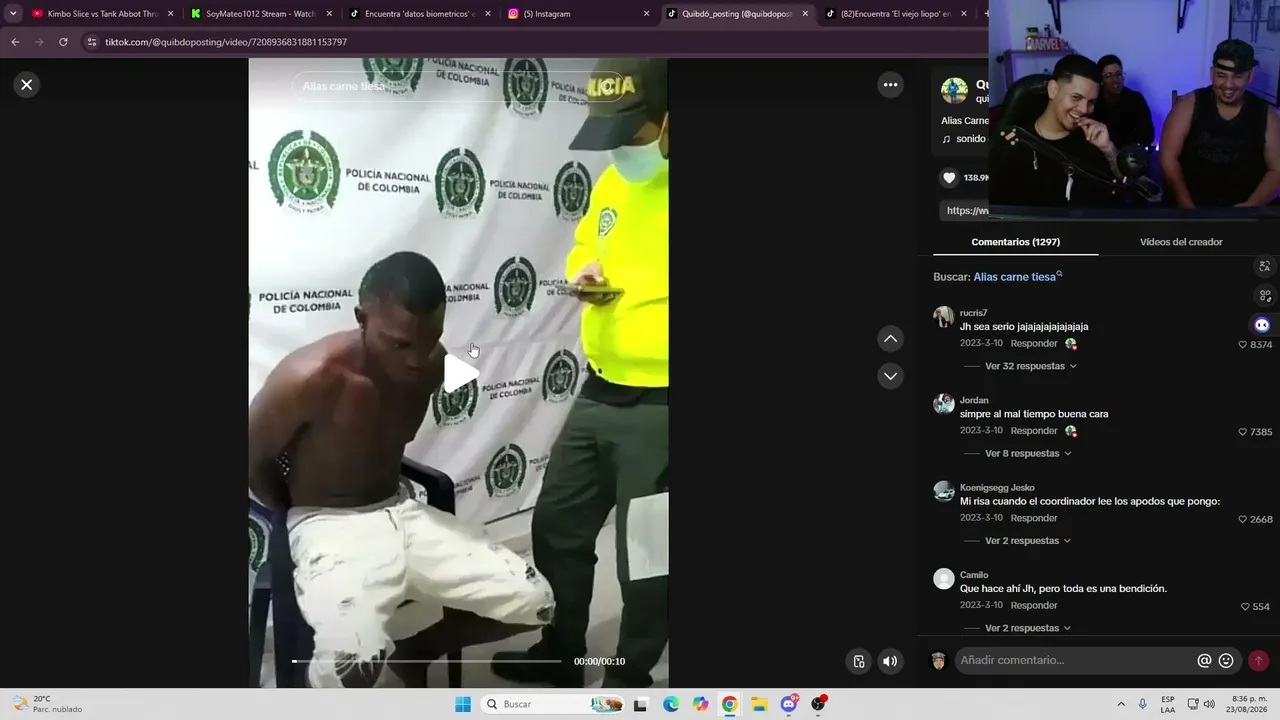Go to the previous video with up arrow
This screenshot has width=1280, height=720.
tap(890, 339)
